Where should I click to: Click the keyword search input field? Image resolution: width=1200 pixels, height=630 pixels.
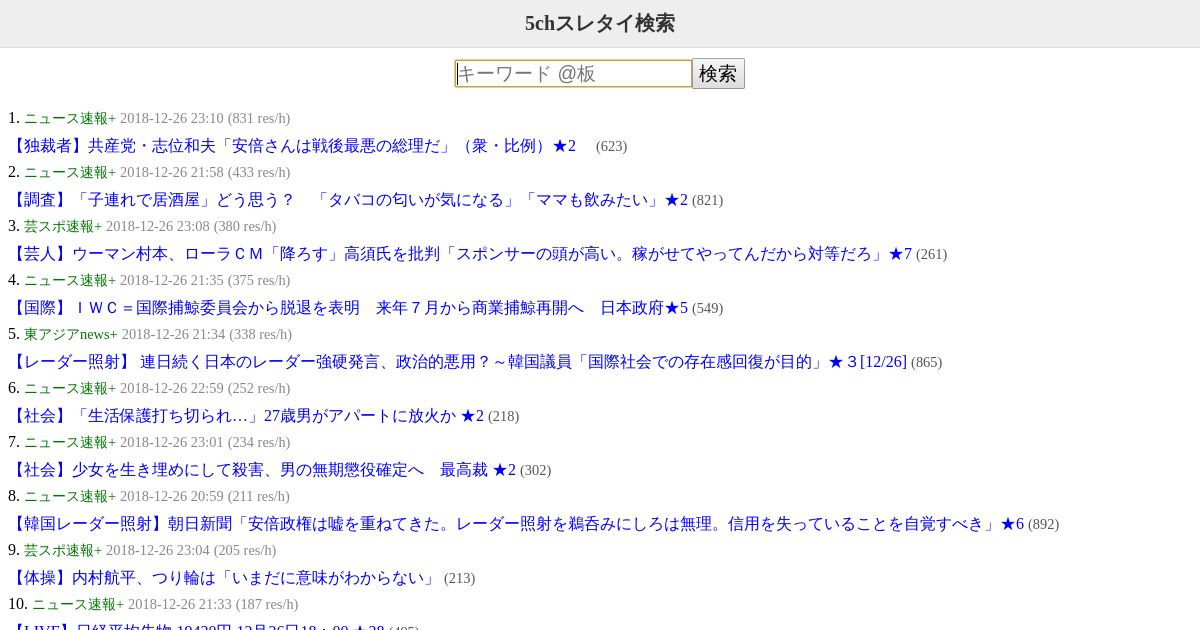pos(573,73)
